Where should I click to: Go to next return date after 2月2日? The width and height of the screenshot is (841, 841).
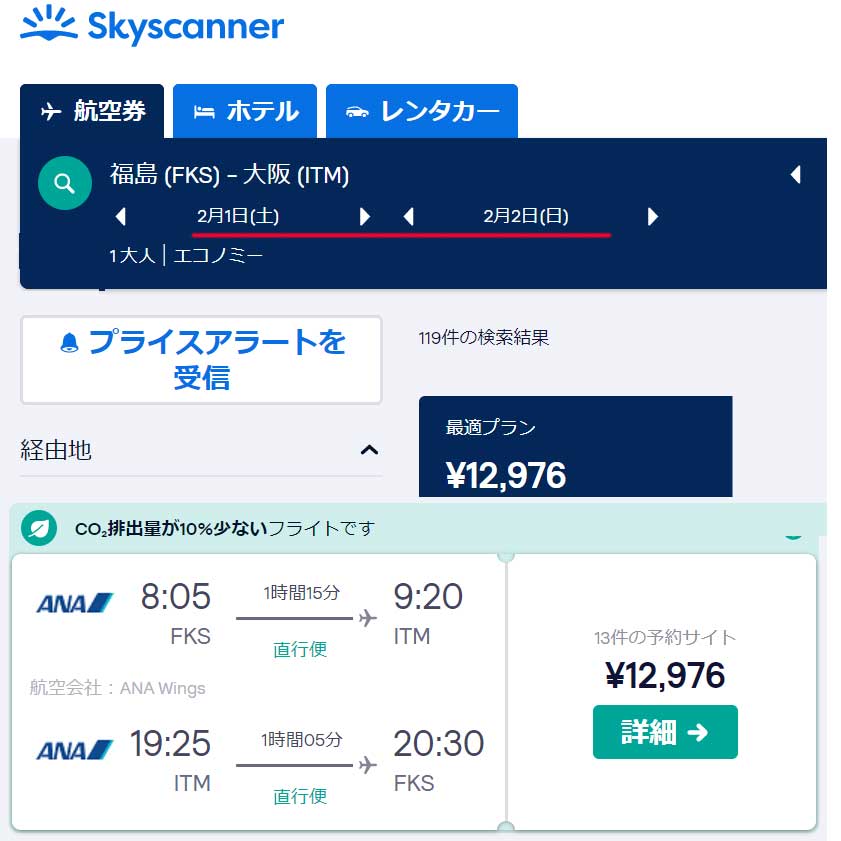click(653, 217)
